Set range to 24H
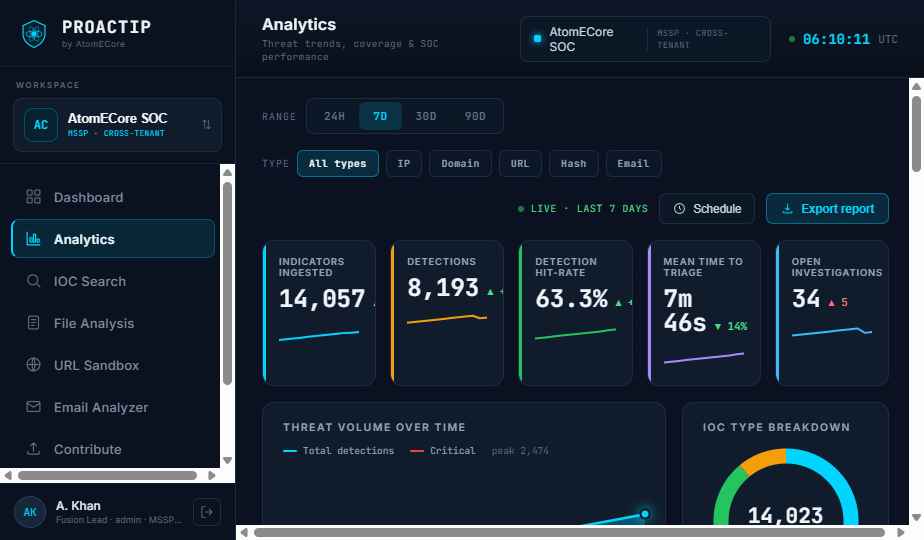The width and height of the screenshot is (924, 540). (334, 116)
